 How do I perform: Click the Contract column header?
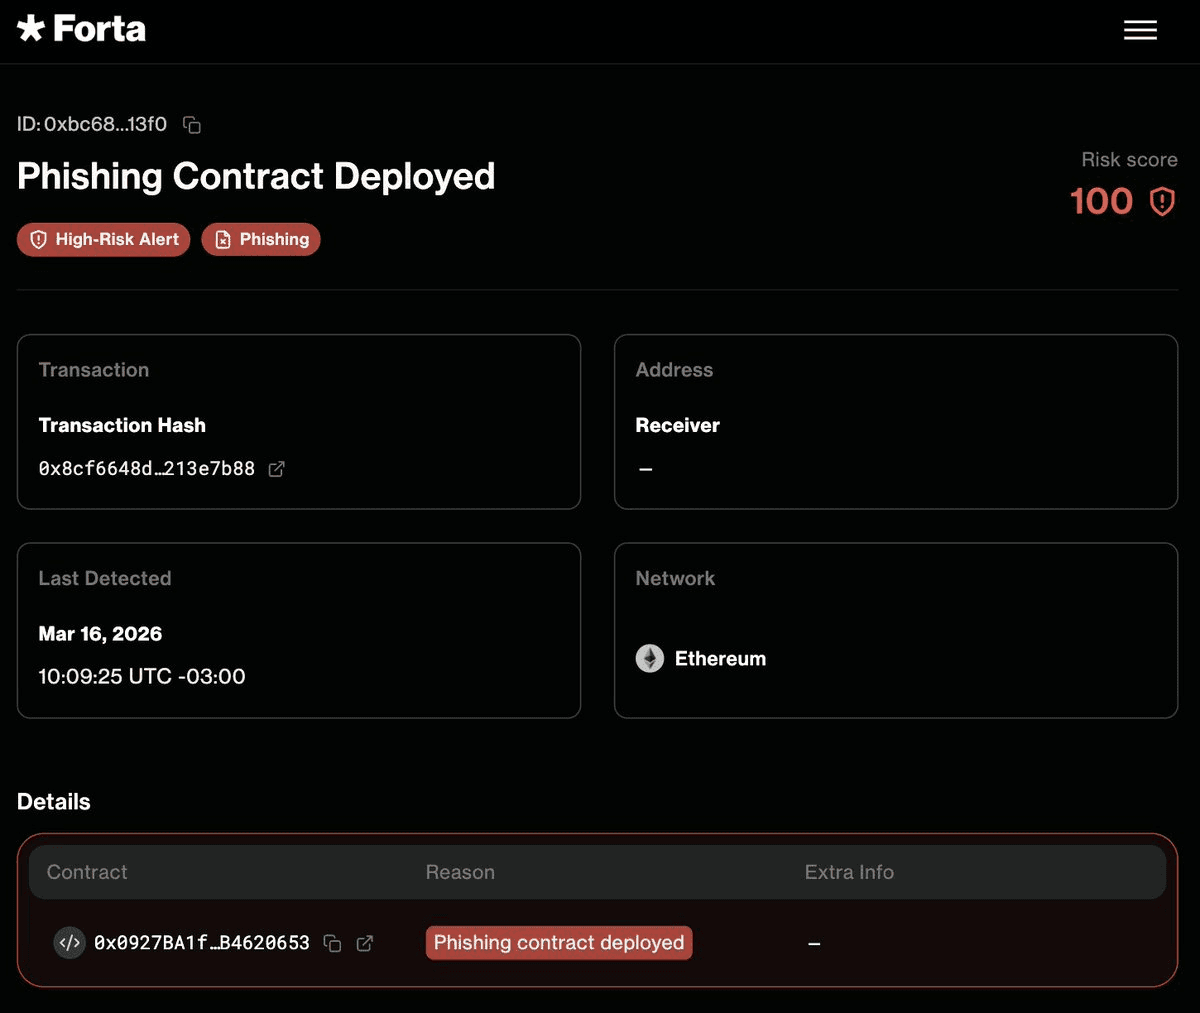tap(87, 872)
